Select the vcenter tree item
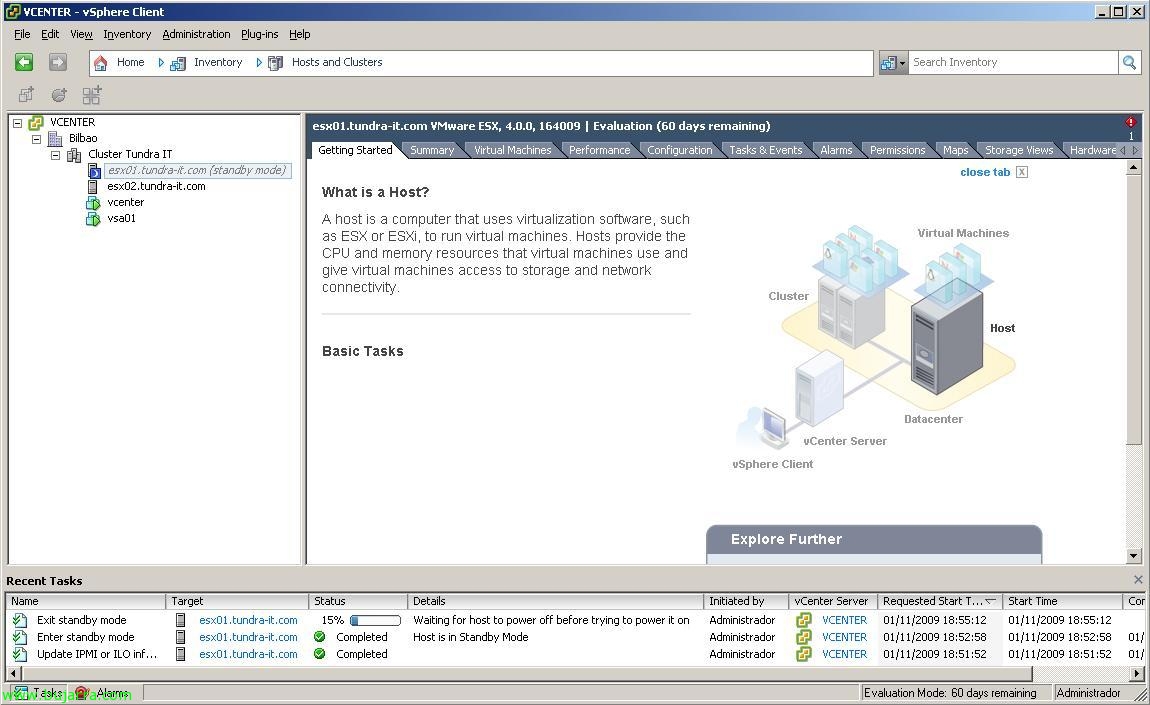Viewport: 1150px width, 705px height. pos(125,202)
